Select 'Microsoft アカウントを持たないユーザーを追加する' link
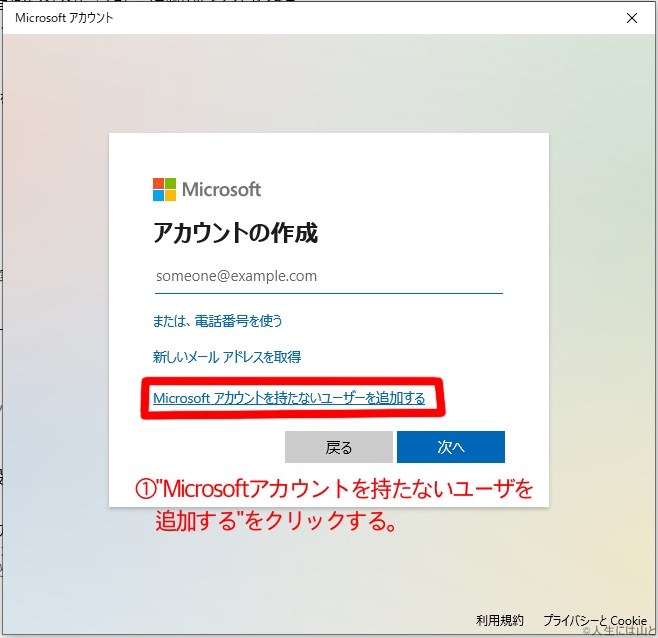 [289, 398]
